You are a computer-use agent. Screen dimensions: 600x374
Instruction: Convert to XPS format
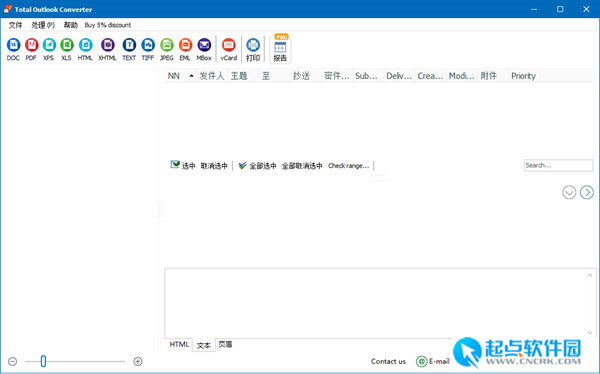[49, 49]
